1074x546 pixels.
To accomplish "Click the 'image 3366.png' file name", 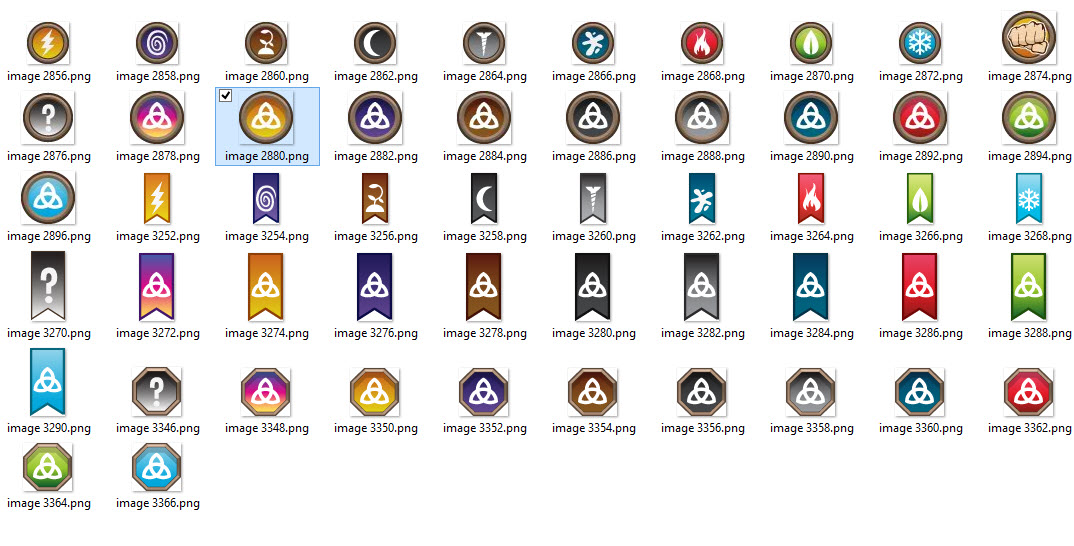I will point(158,503).
